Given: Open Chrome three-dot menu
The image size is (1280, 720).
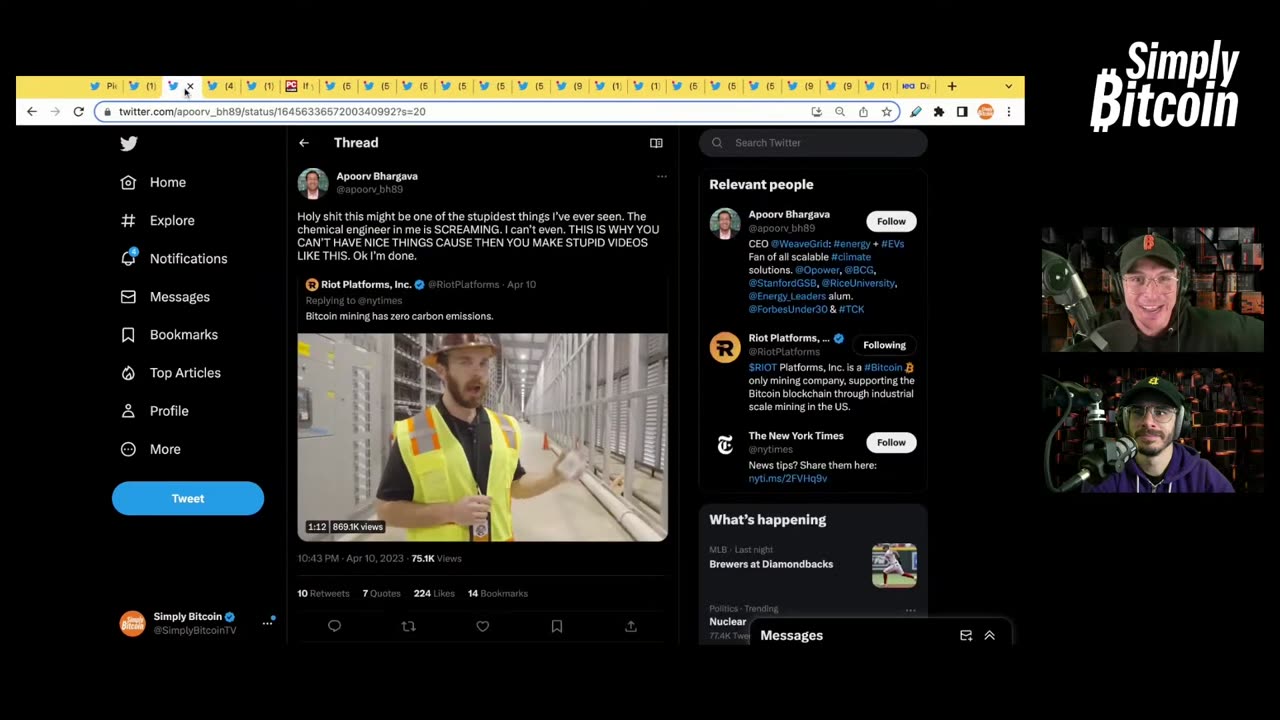Looking at the screenshot, I should coord(1008,112).
